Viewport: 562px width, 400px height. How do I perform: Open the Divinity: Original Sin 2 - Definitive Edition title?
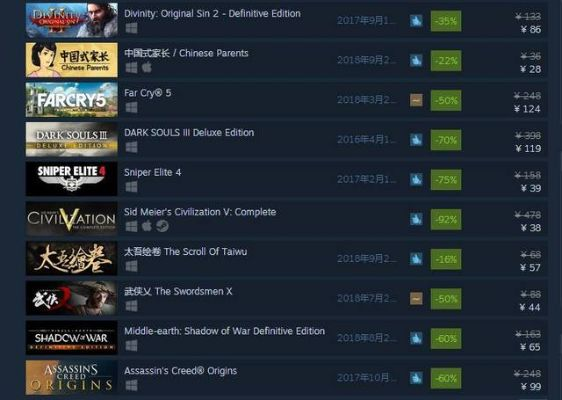[x=212, y=14]
